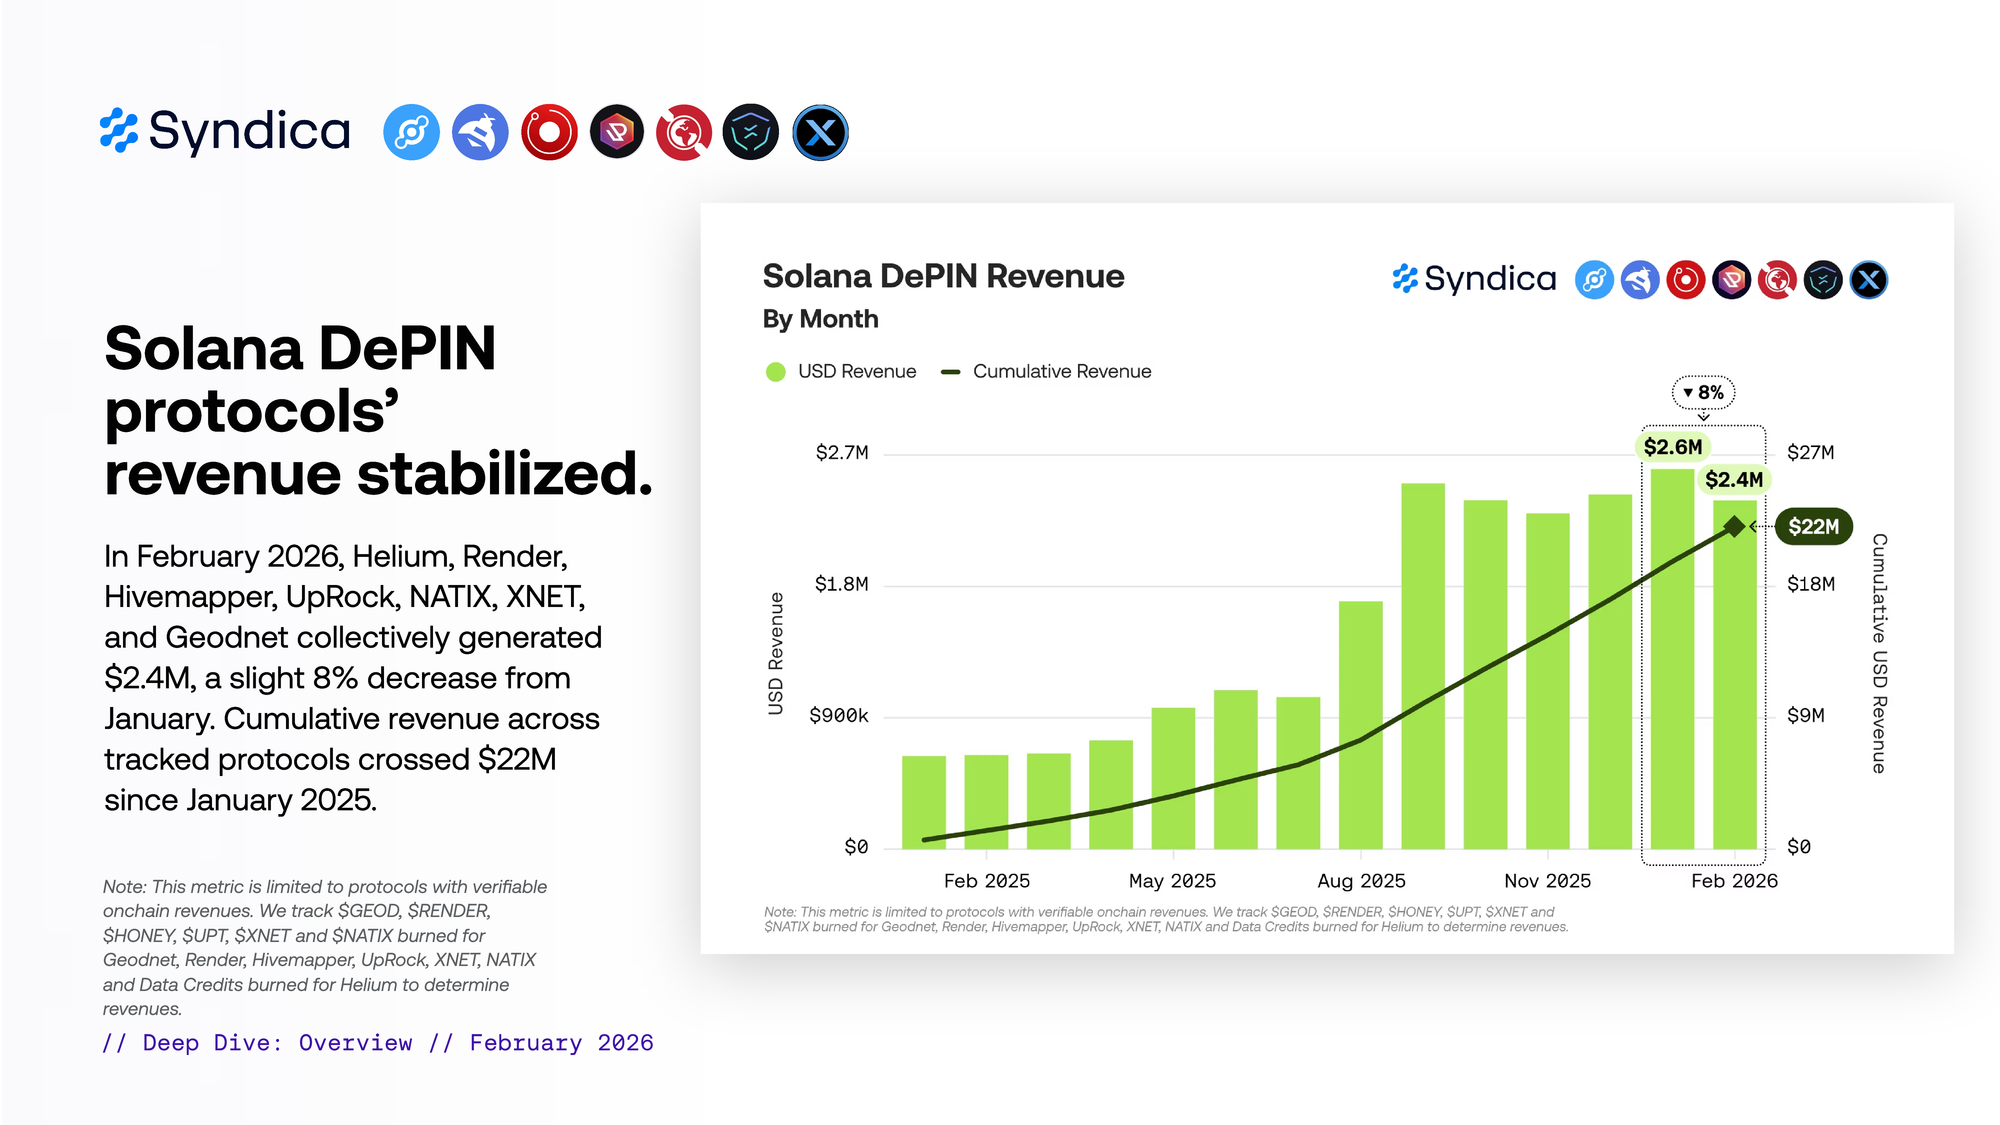Click the $22M cumulative total label
This screenshot has width=2000, height=1125.
coord(1813,527)
